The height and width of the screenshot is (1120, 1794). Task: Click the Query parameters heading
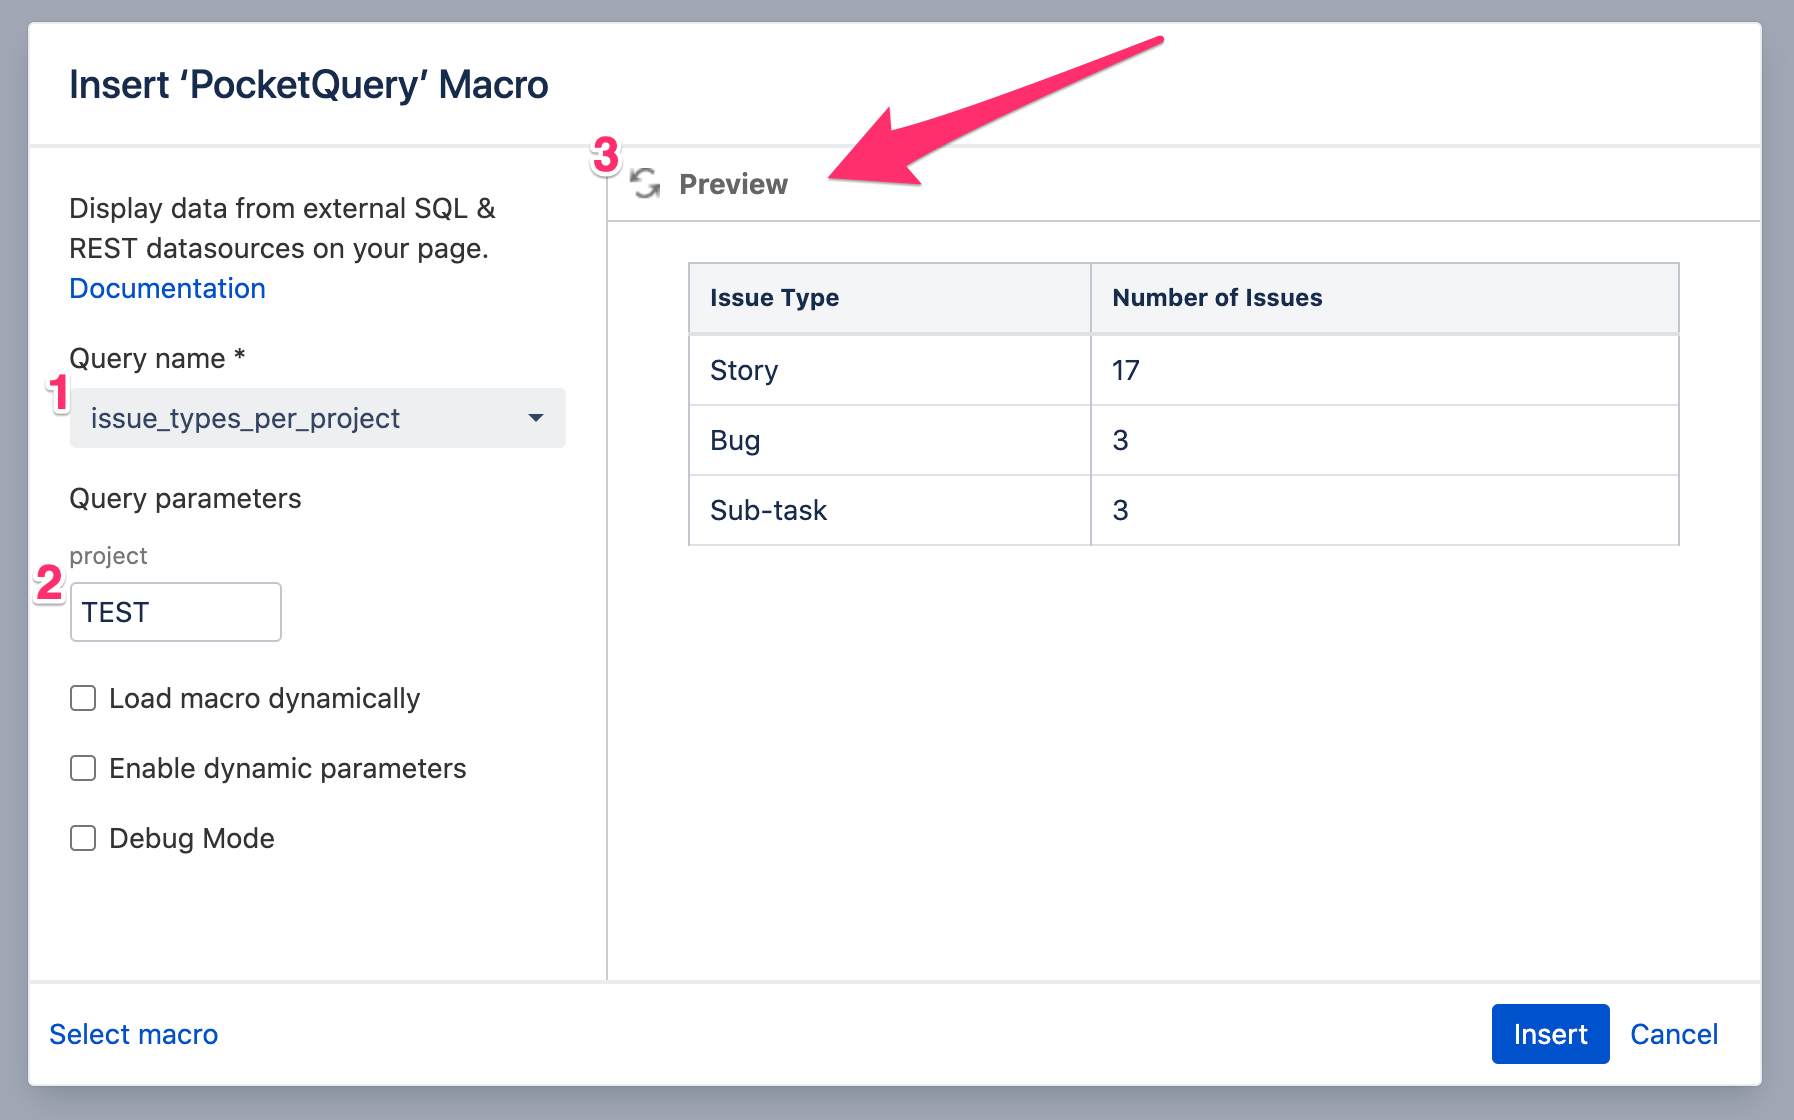point(185,498)
